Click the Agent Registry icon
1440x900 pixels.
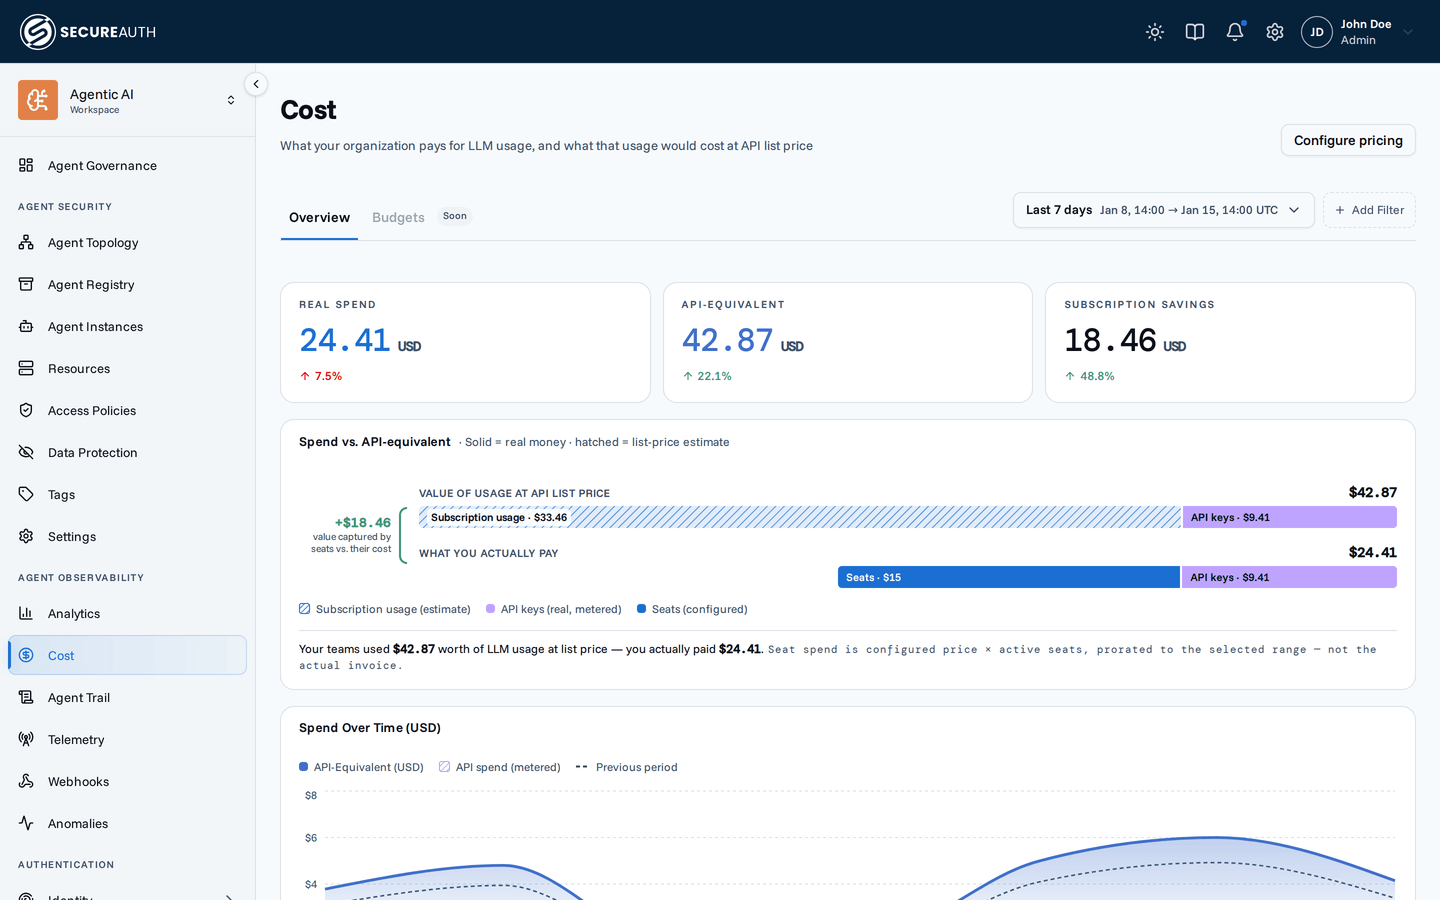click(26, 284)
